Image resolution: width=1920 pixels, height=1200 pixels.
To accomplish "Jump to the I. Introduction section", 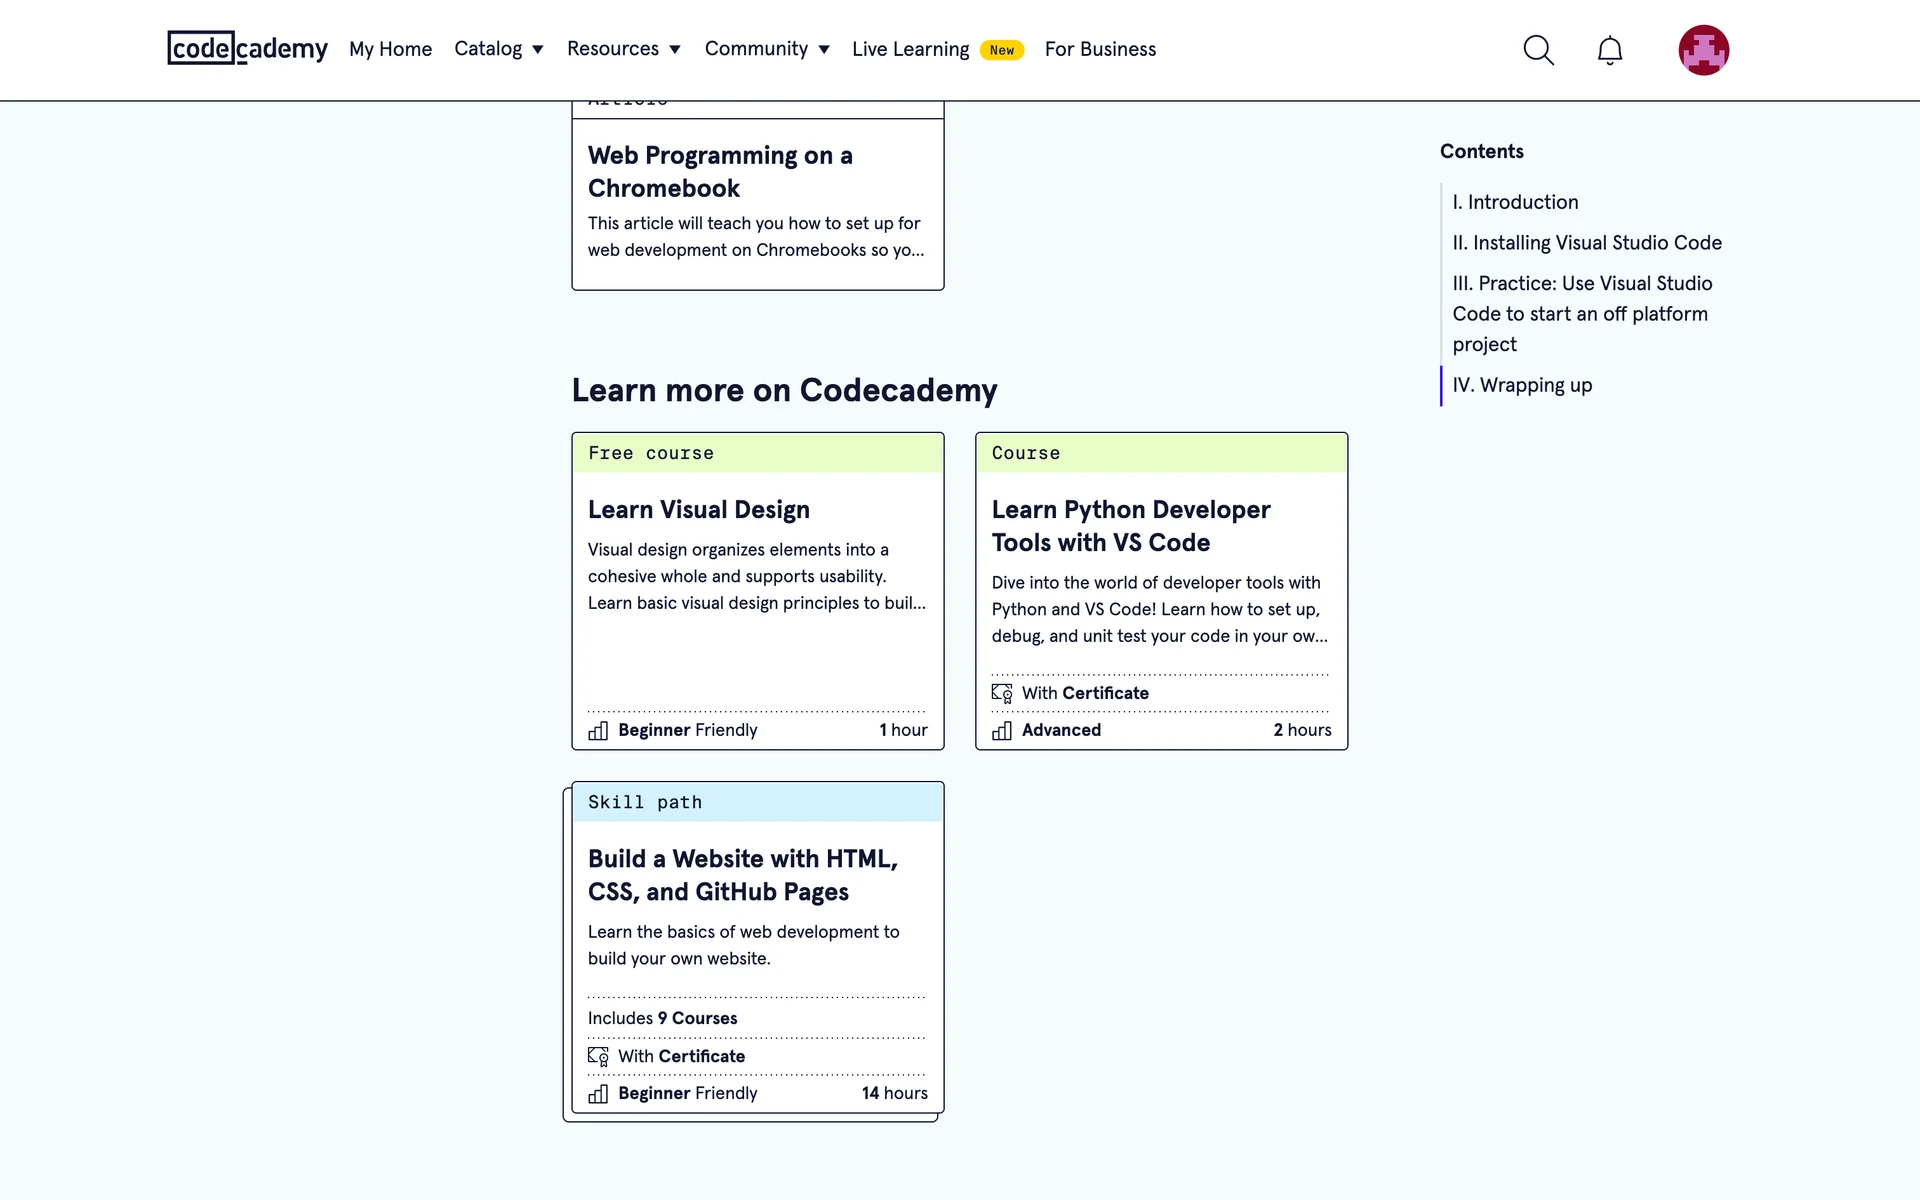I will coord(1515,202).
